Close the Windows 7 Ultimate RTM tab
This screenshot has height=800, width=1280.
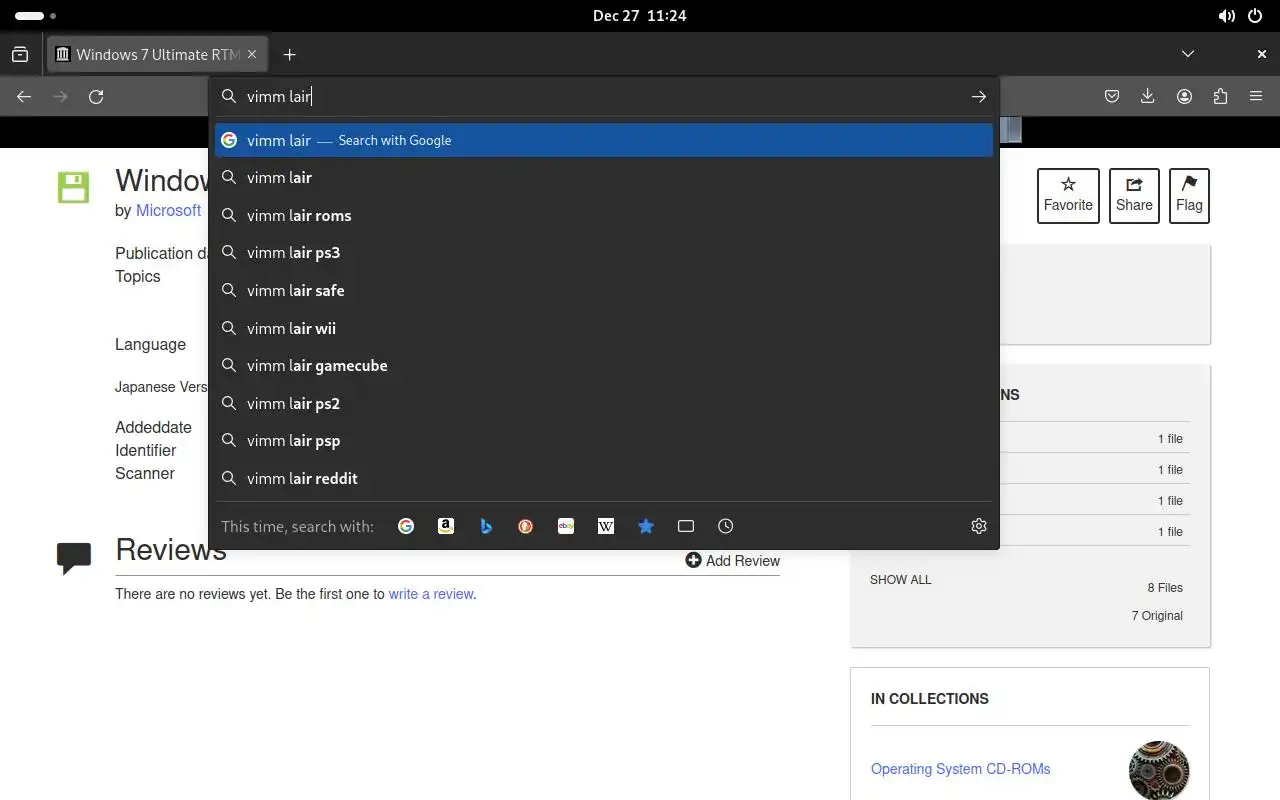tap(253, 54)
